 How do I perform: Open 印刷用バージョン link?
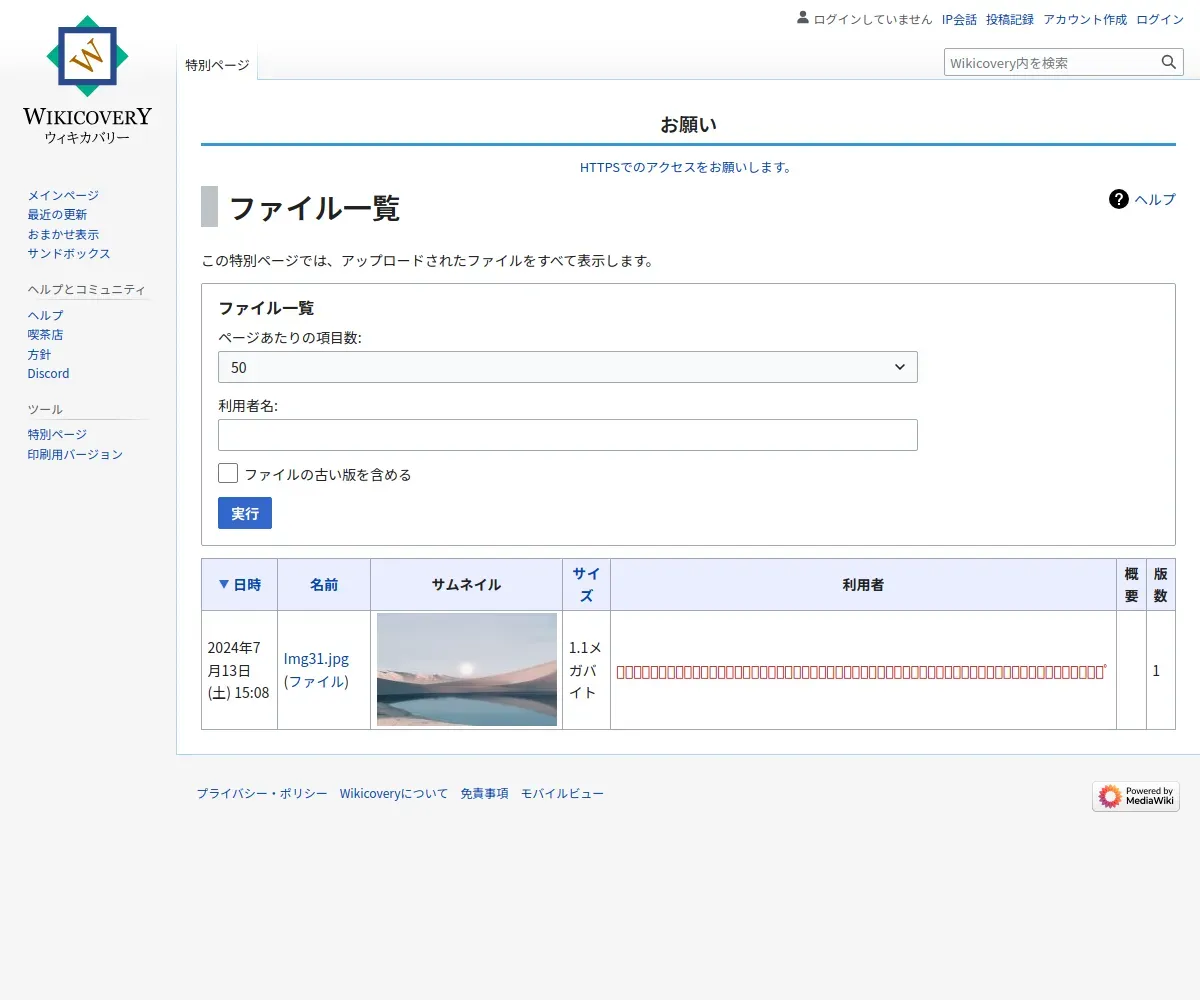tap(75, 454)
